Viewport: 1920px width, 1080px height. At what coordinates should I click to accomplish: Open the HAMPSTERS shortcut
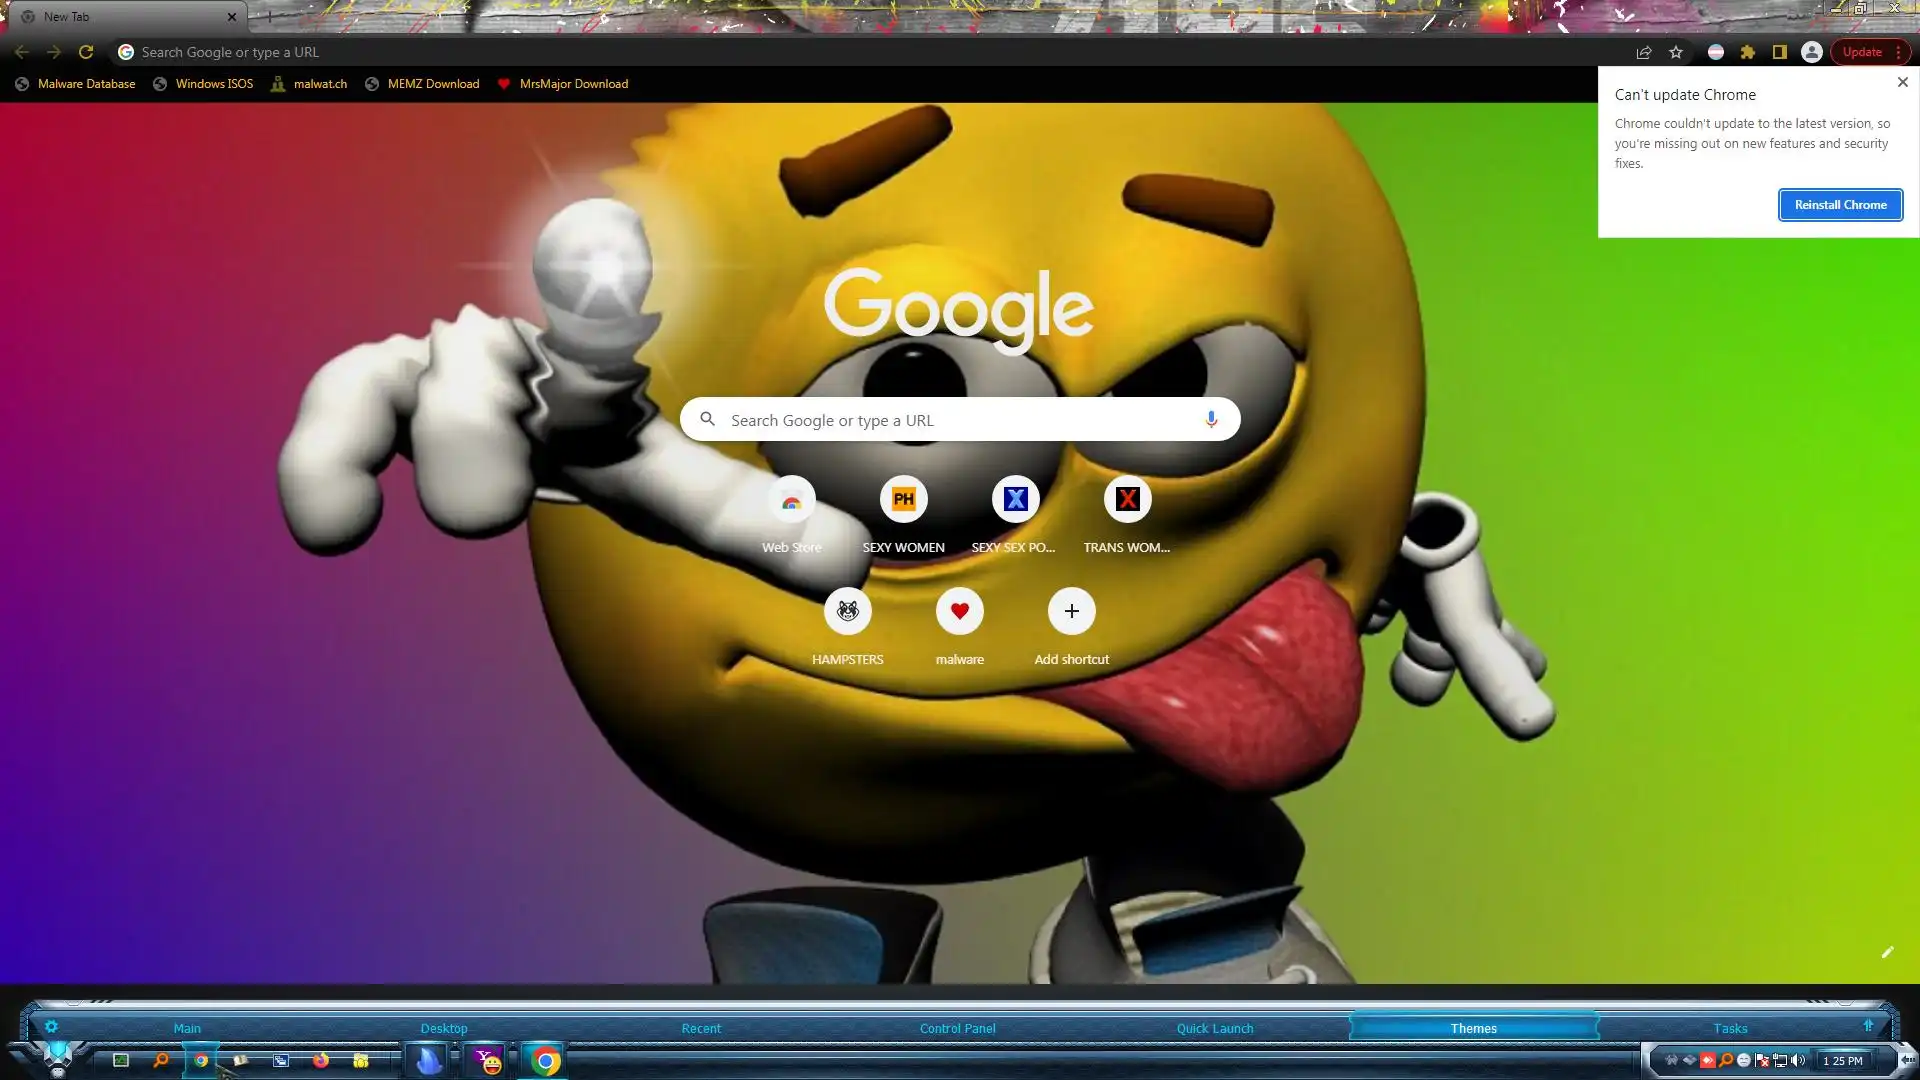pyautogui.click(x=847, y=612)
